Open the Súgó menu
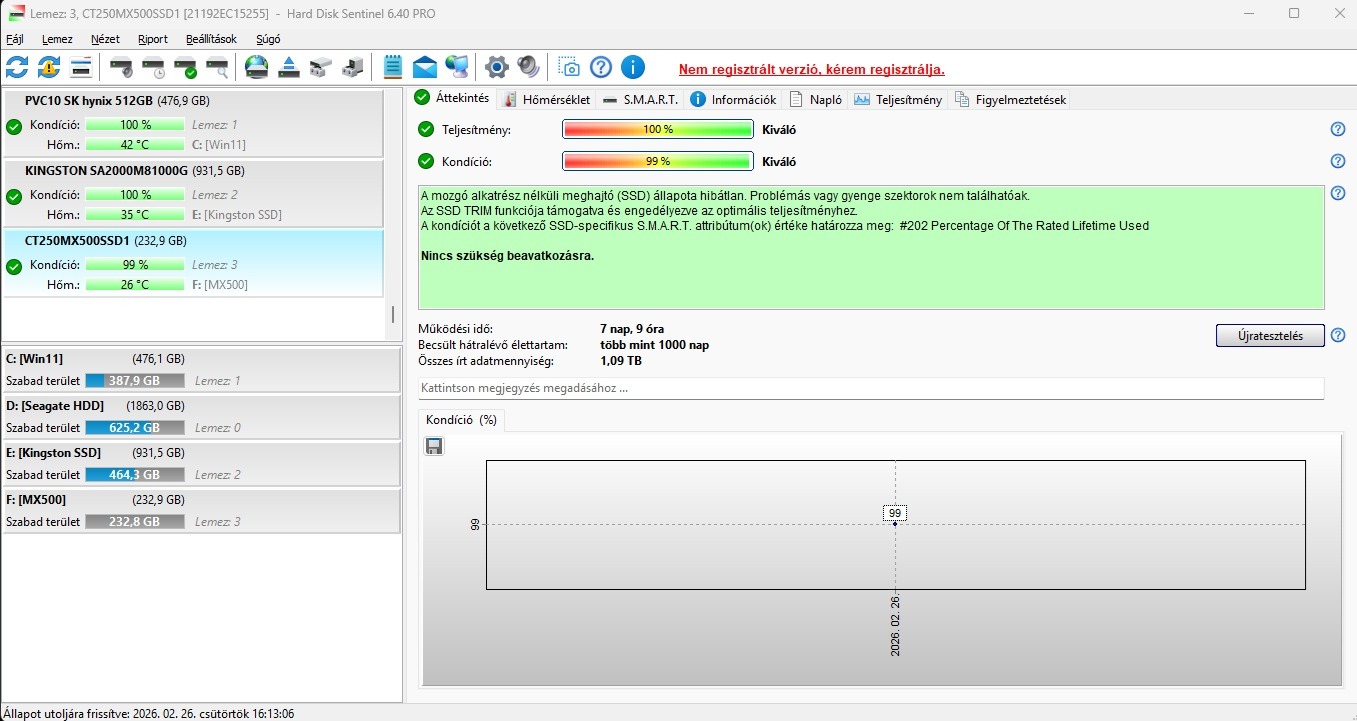1357x721 pixels. pos(268,40)
